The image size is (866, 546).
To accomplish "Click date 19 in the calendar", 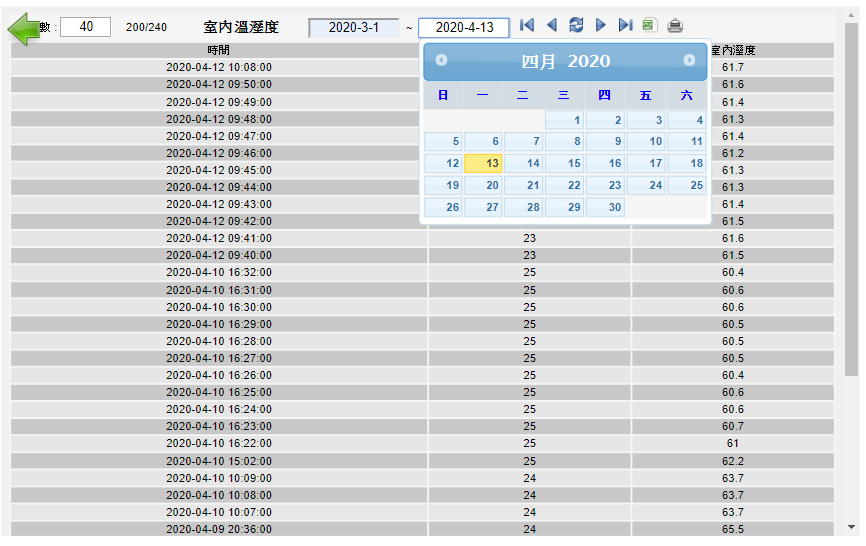I will 443,185.
